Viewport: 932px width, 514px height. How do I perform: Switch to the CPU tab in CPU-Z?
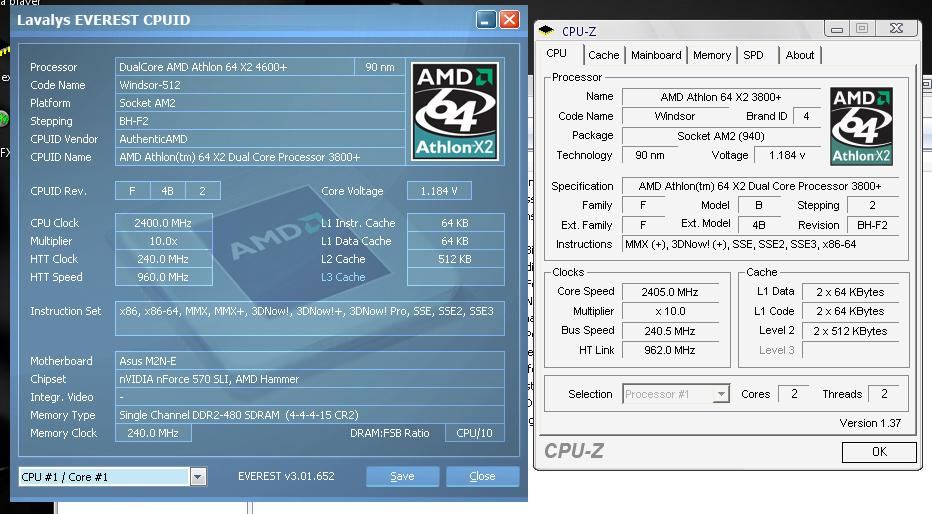[x=557, y=53]
